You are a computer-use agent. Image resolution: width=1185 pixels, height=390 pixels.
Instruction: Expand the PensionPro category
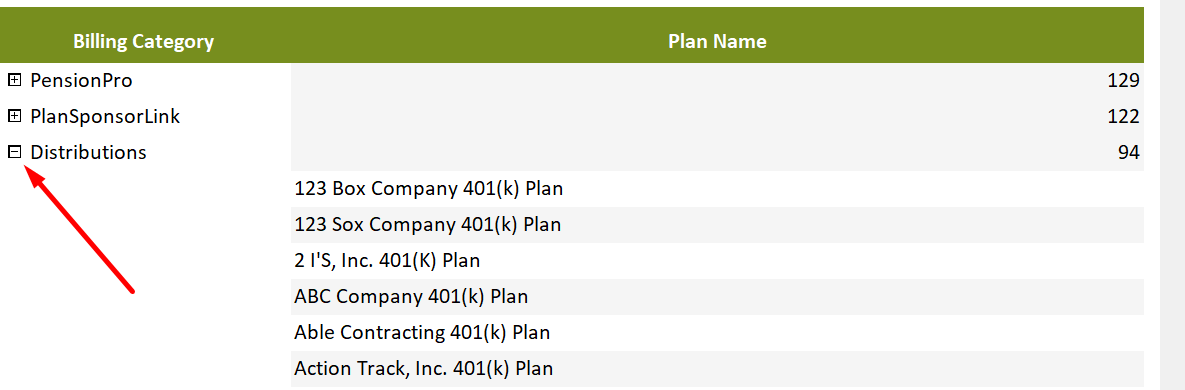pyautogui.click(x=14, y=80)
